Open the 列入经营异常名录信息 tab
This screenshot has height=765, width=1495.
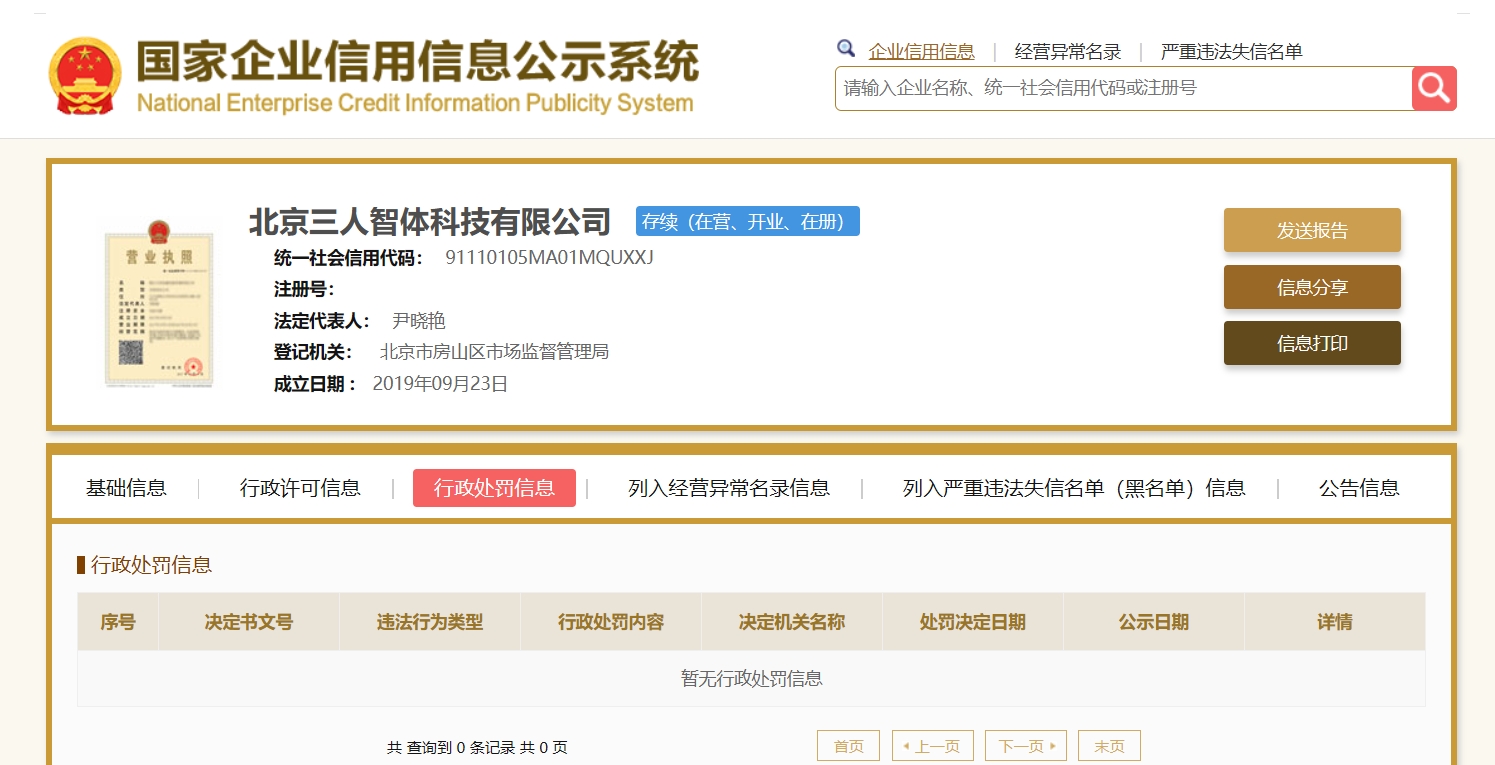point(729,488)
